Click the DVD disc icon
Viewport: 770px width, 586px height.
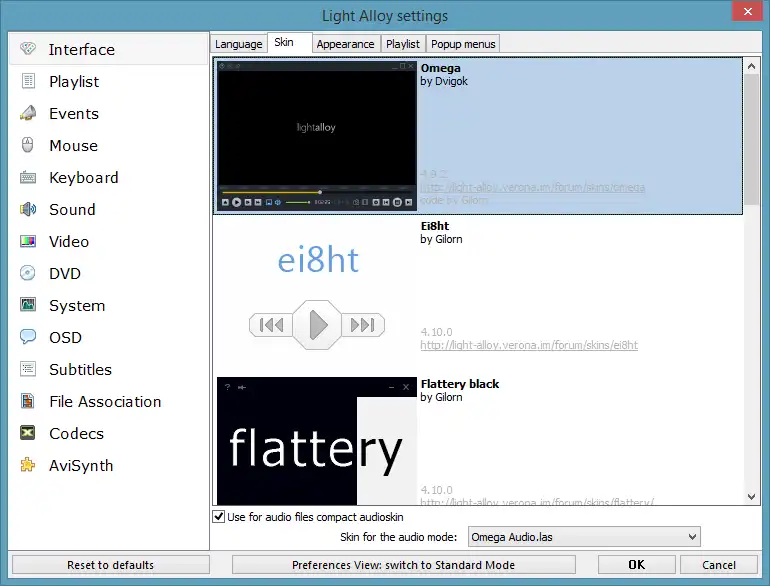pyautogui.click(x=28, y=273)
